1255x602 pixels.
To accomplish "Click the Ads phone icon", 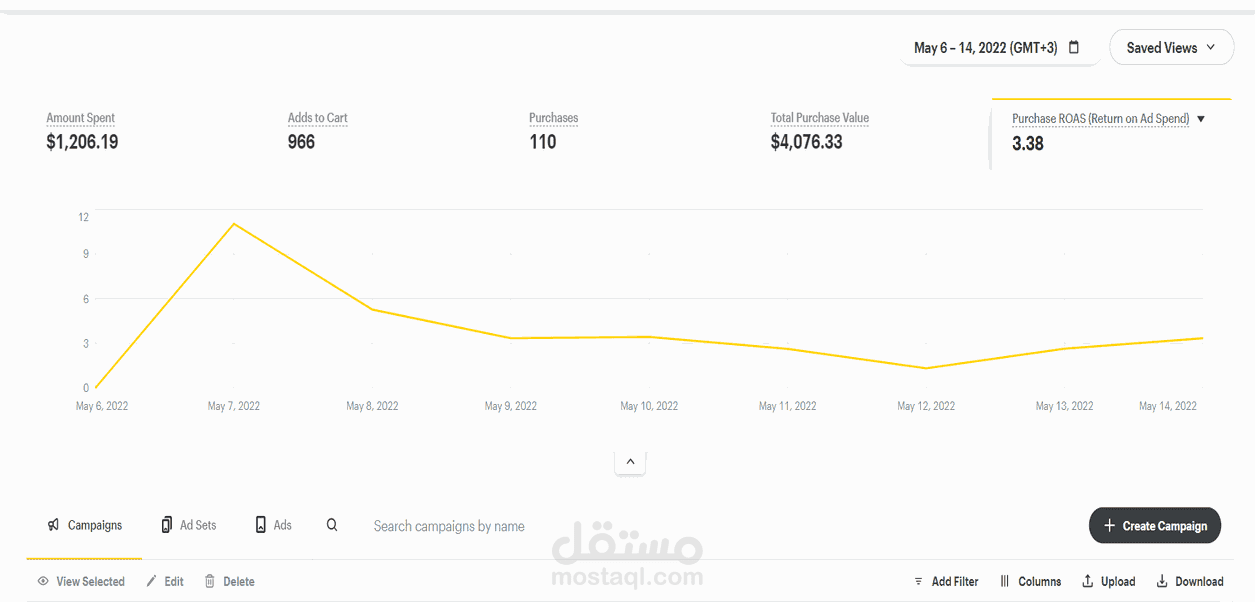I will (x=261, y=524).
